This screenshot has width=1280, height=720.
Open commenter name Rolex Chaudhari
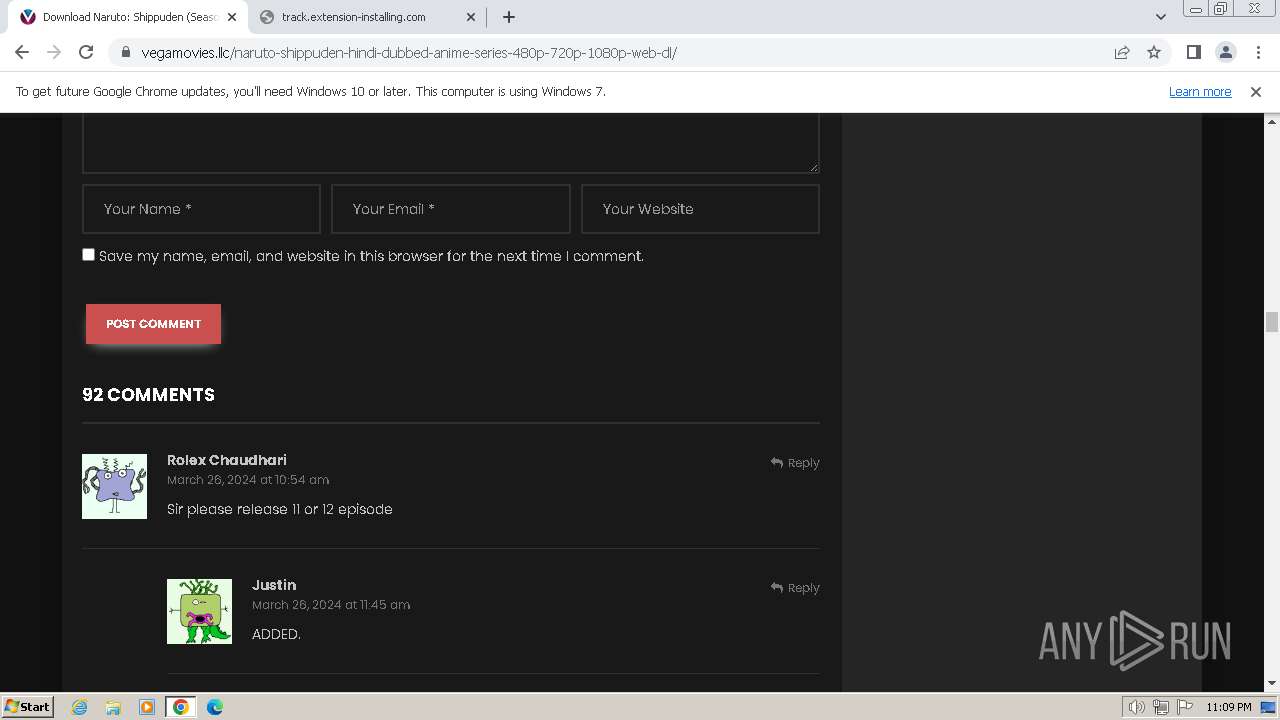point(227,460)
